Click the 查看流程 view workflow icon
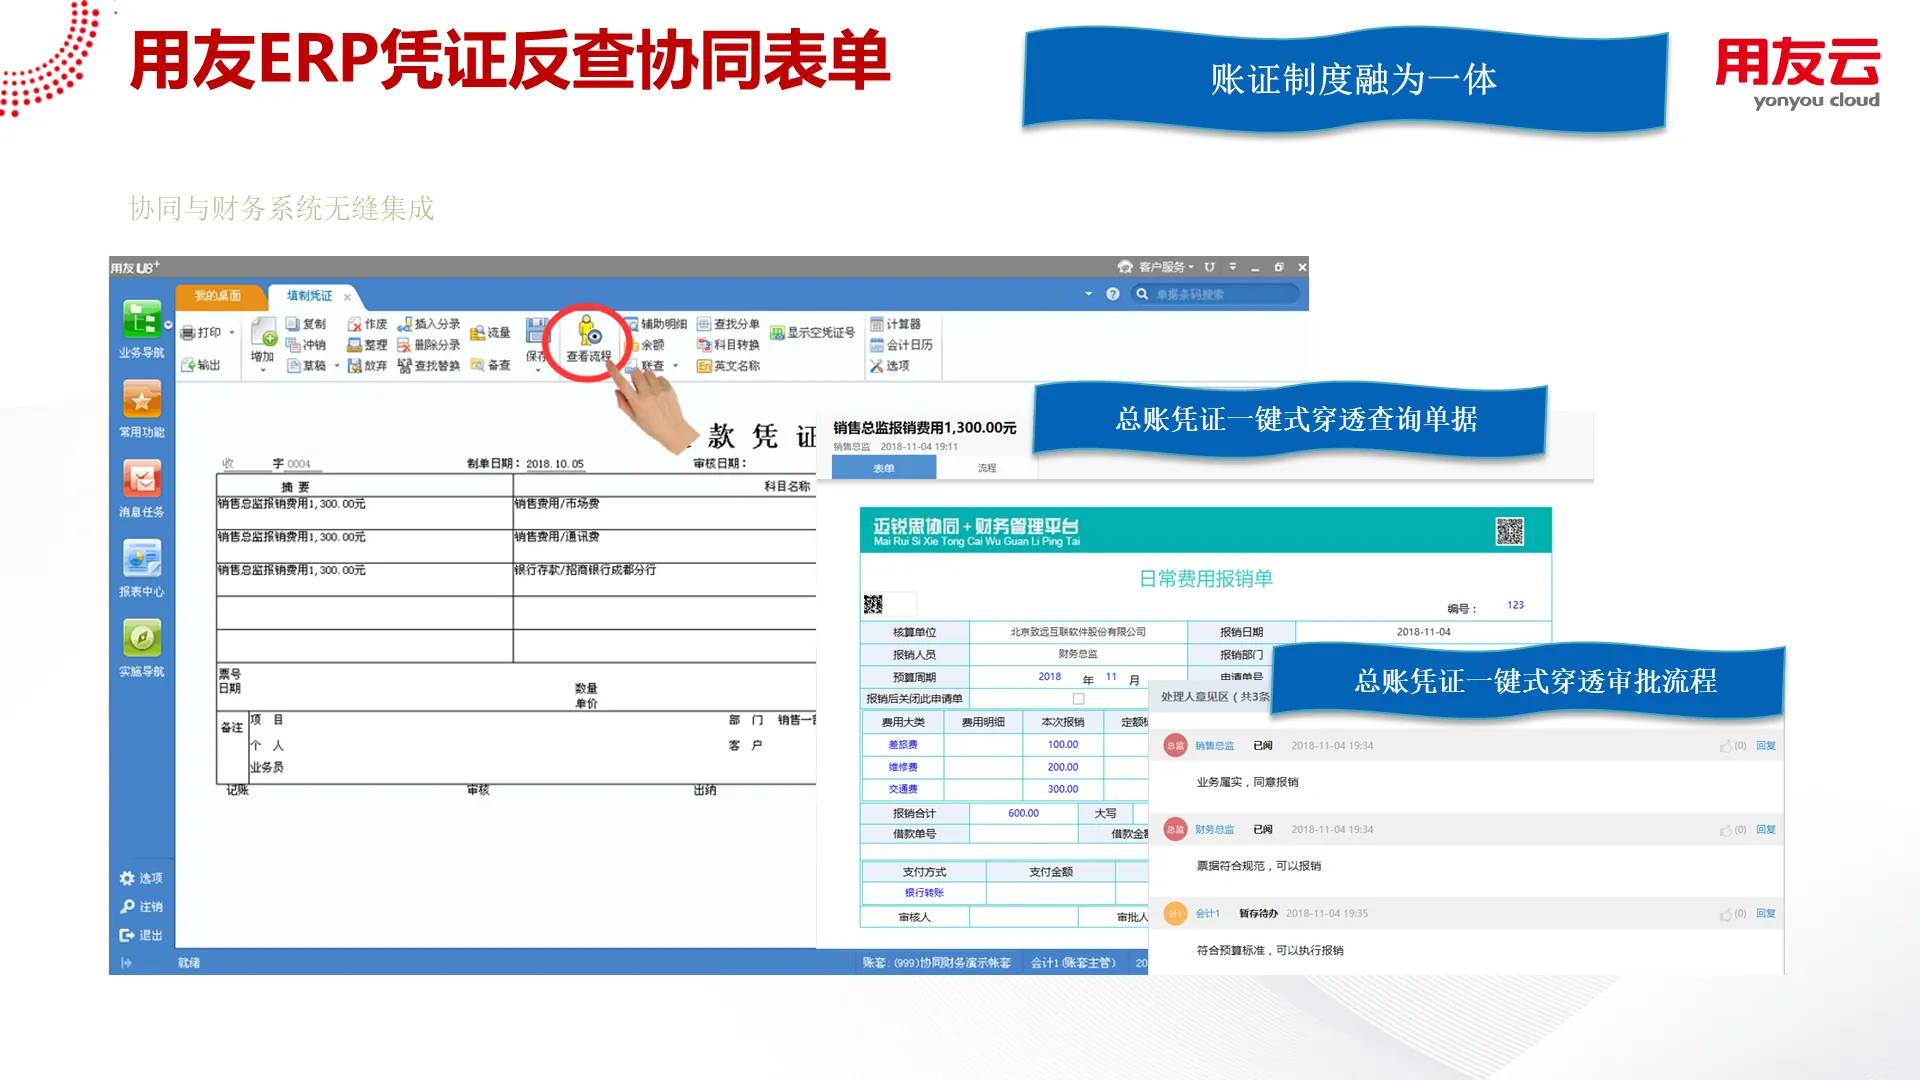The width and height of the screenshot is (1920, 1080). [589, 331]
